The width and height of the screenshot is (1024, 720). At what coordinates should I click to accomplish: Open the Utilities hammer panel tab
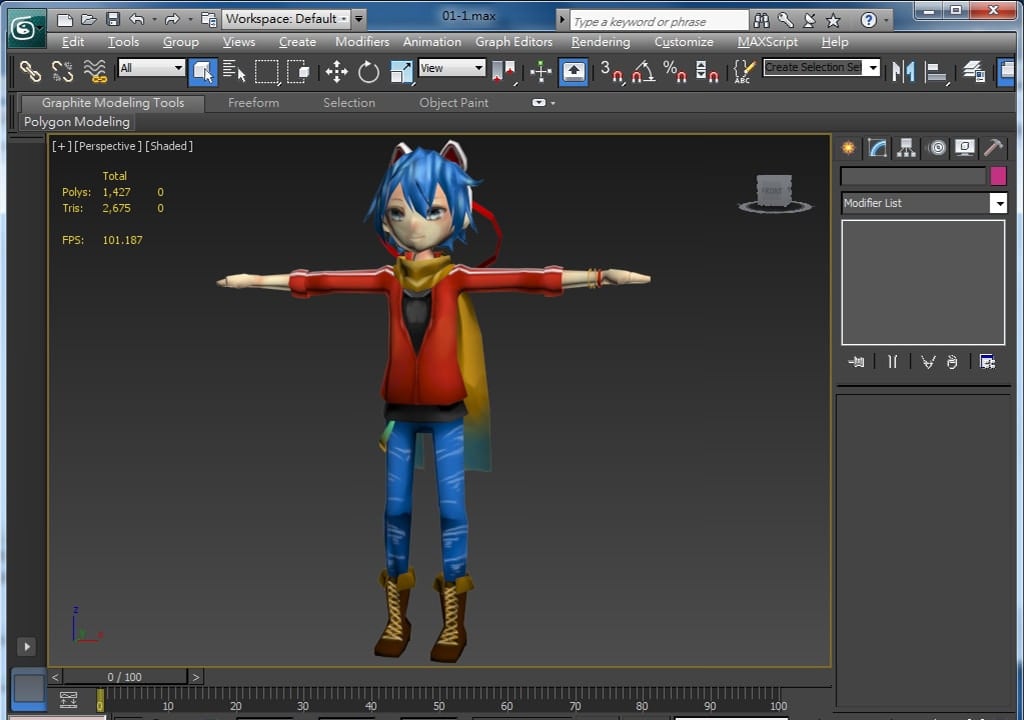993,148
